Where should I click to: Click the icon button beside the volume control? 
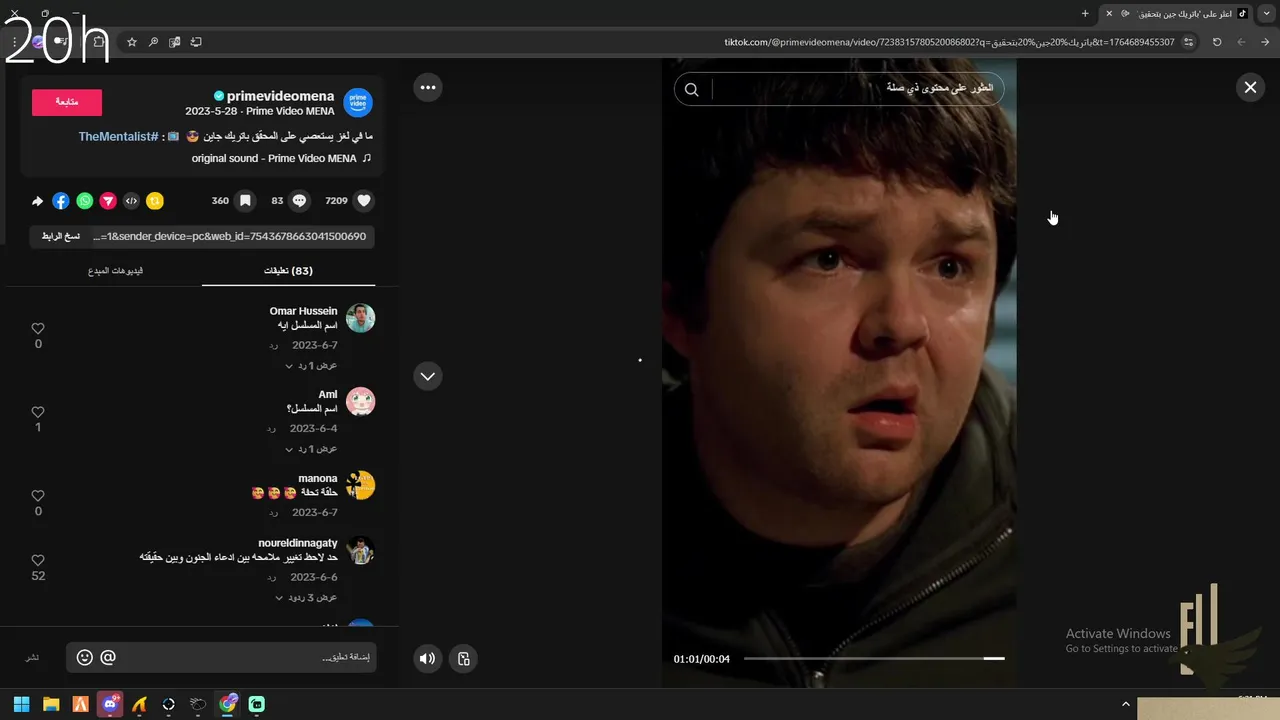[x=464, y=658]
